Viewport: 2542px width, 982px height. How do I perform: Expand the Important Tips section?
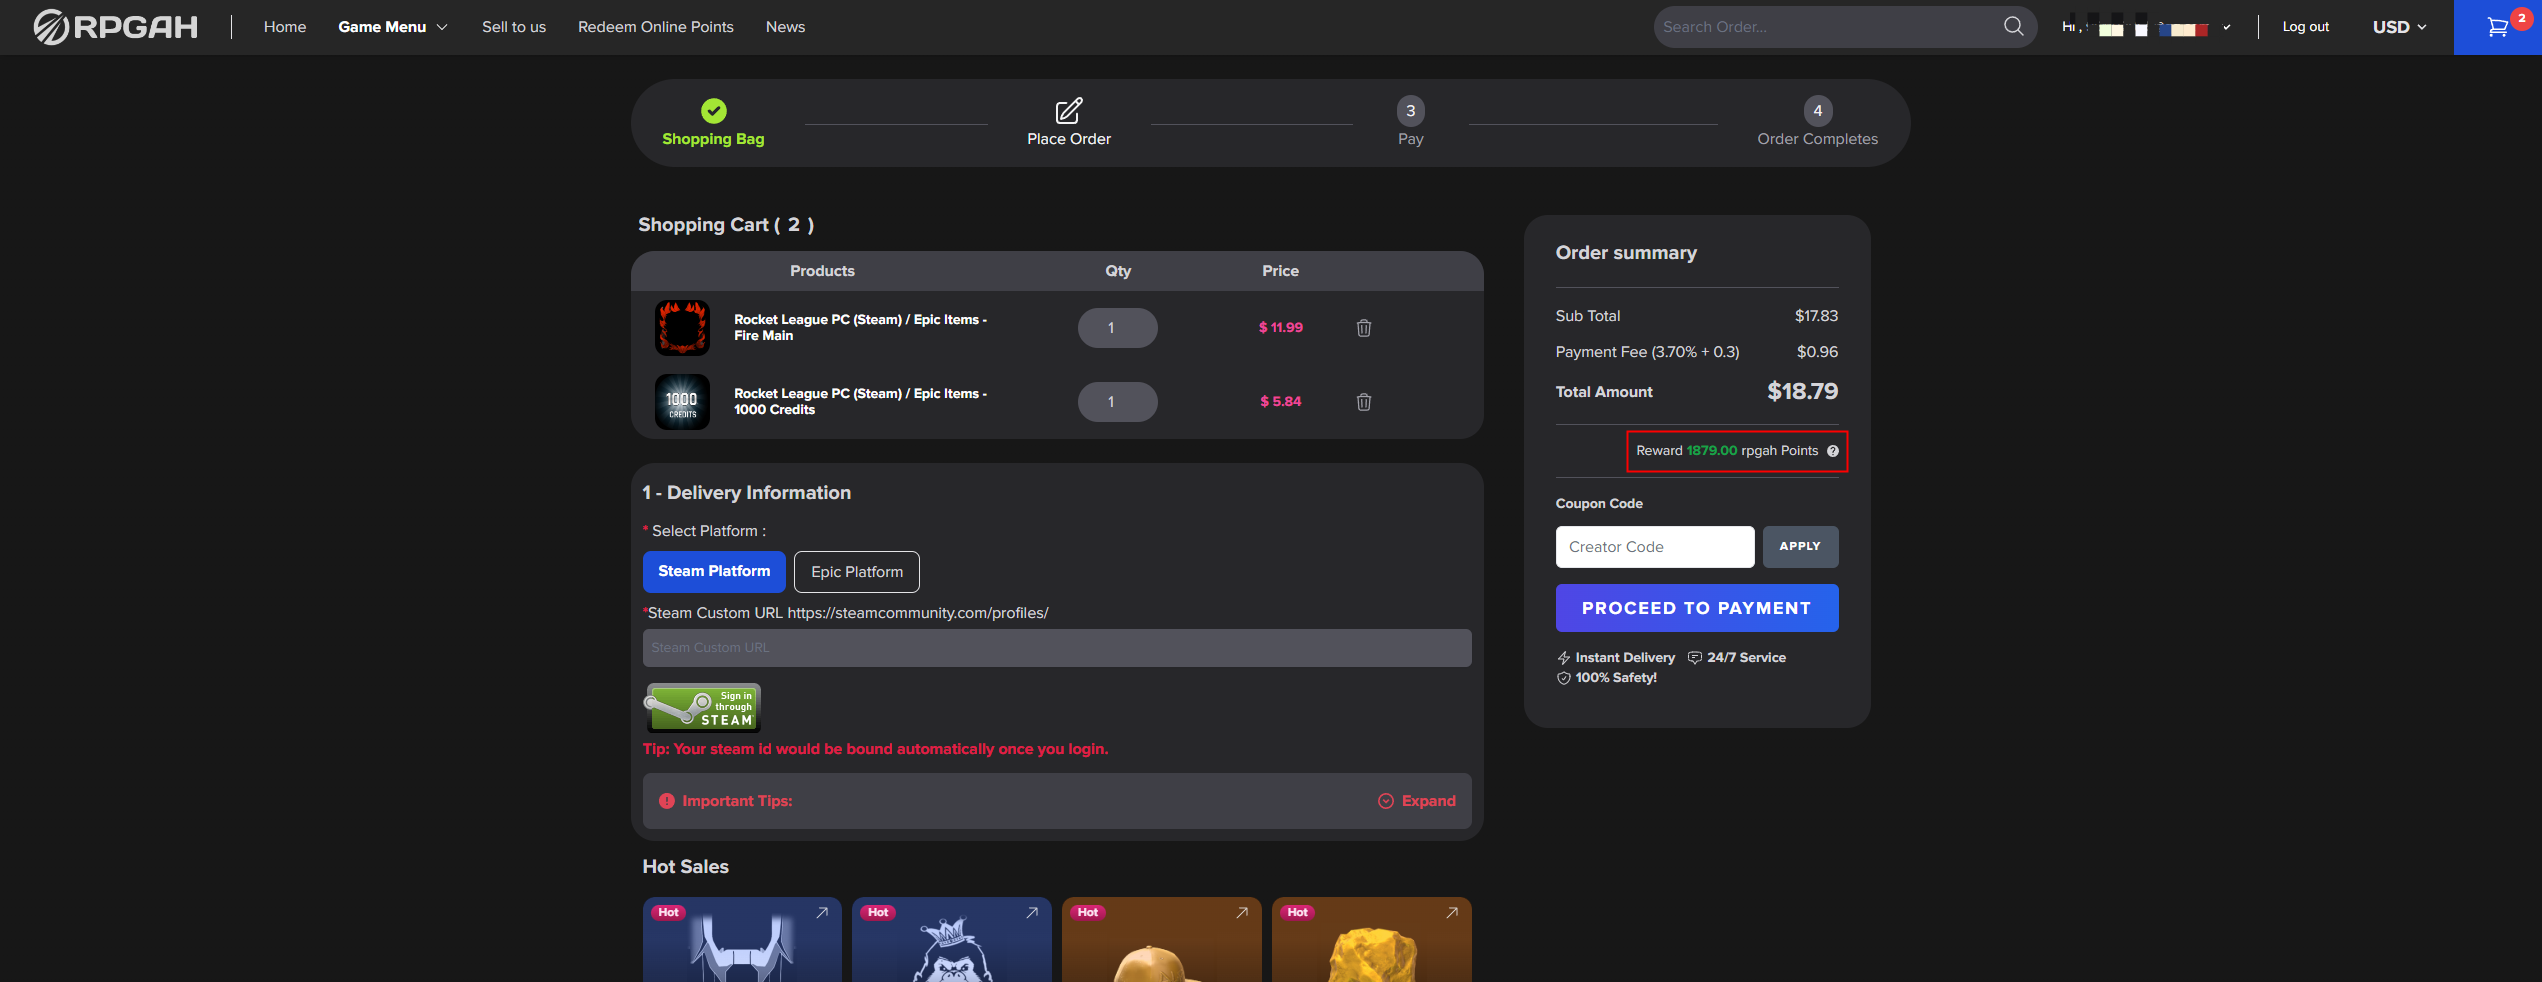(x=1417, y=801)
